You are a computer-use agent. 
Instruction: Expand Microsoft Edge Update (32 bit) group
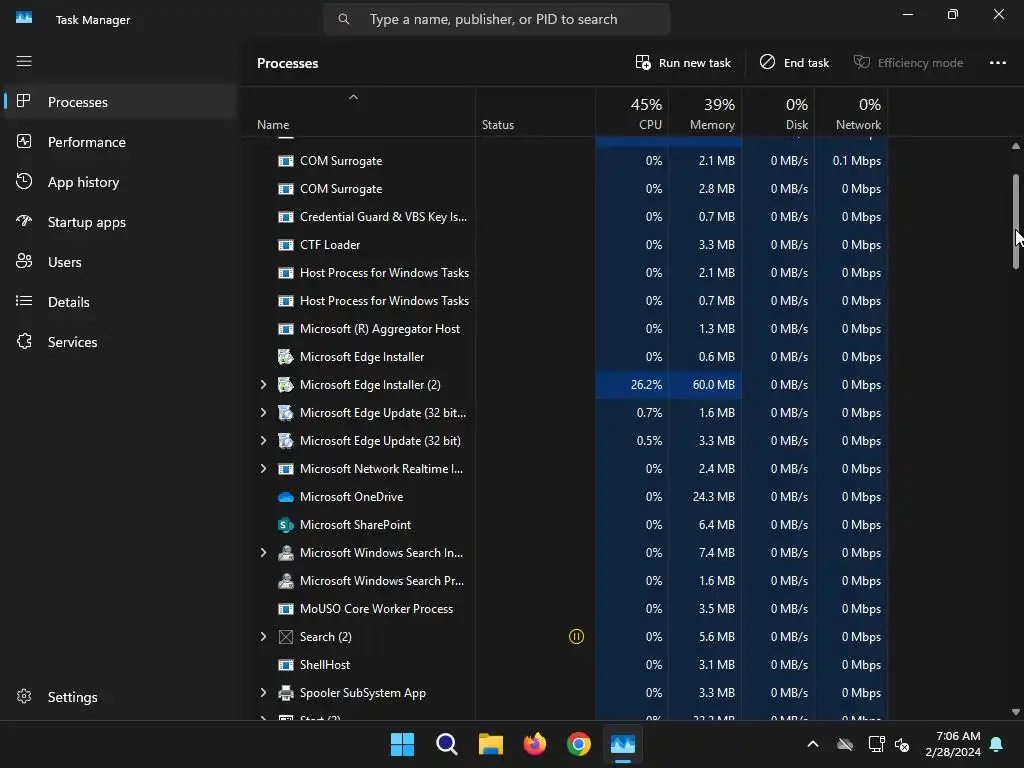(263, 441)
